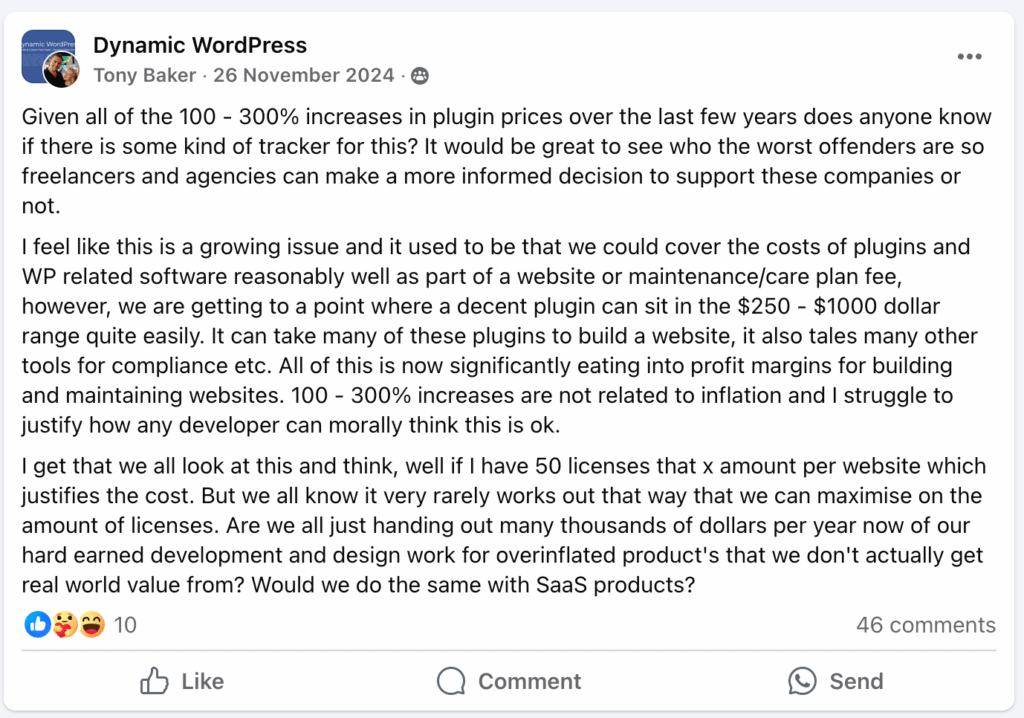Image resolution: width=1024 pixels, height=718 pixels.
Task: Click the Like thumbs-up icon in action bar
Action: tap(155, 681)
